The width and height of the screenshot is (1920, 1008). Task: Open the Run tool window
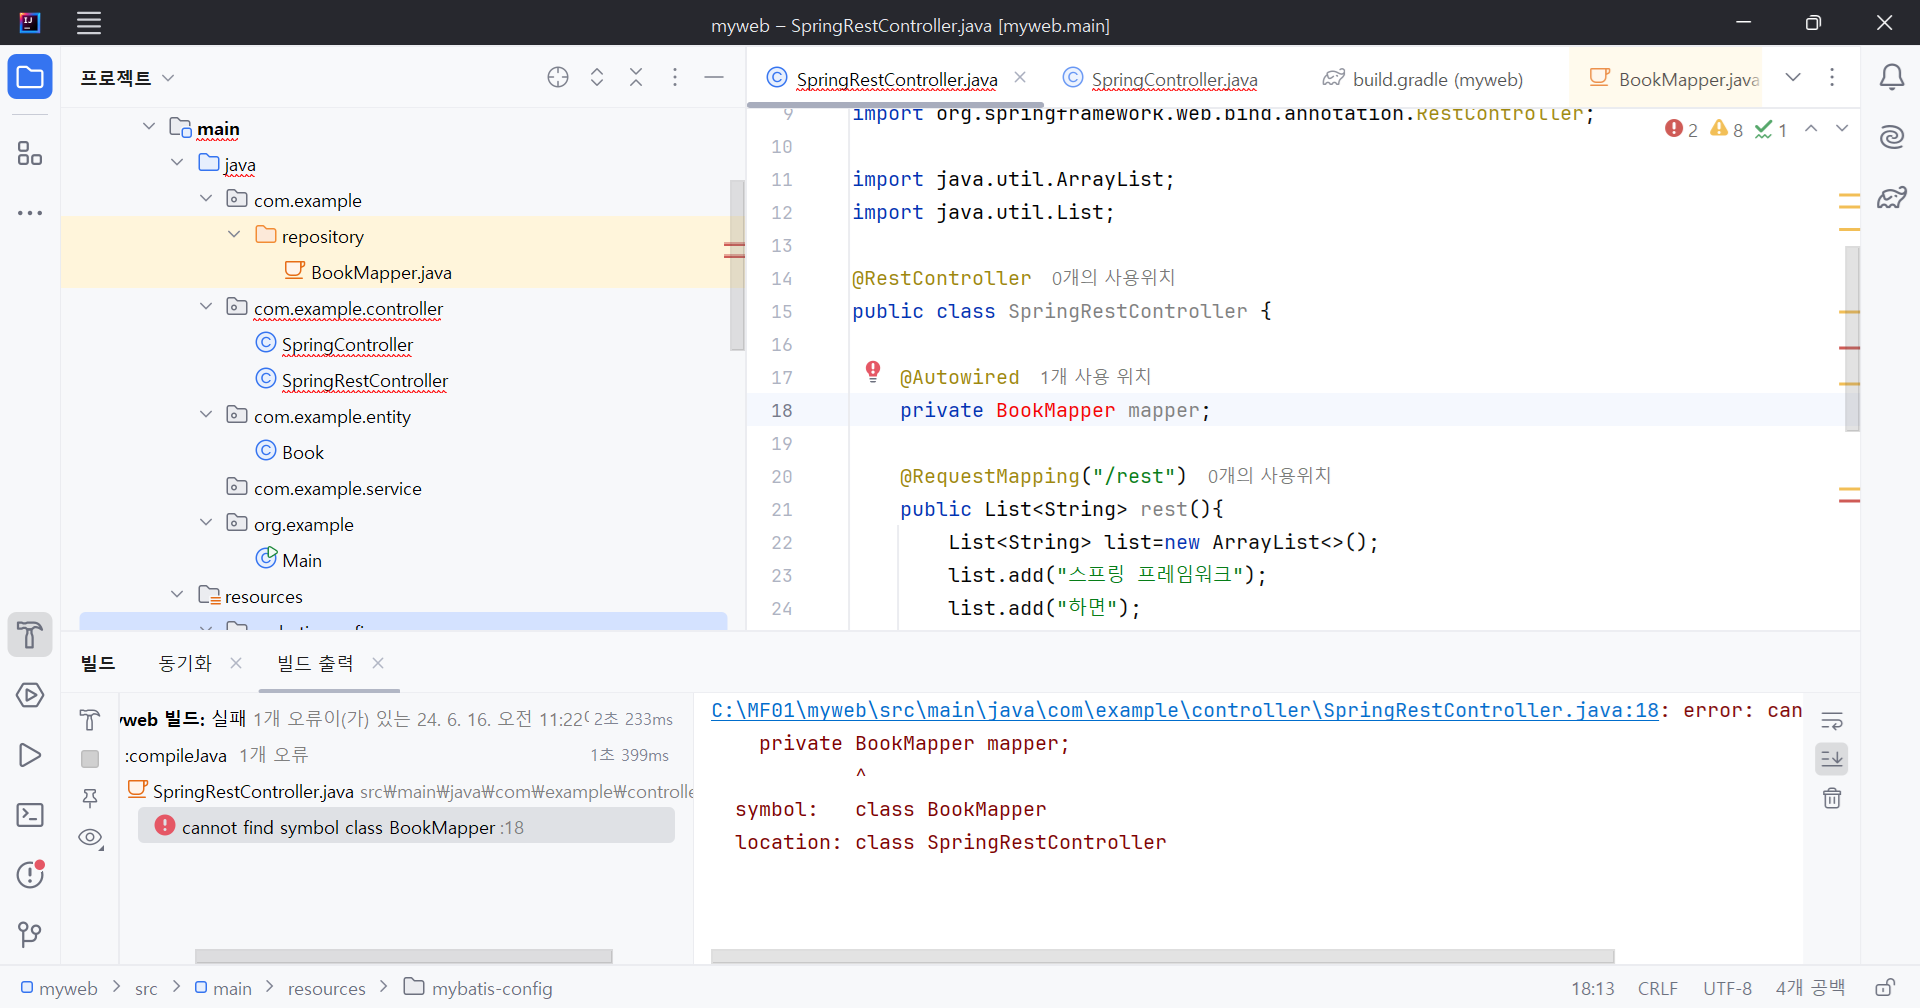[x=30, y=755]
